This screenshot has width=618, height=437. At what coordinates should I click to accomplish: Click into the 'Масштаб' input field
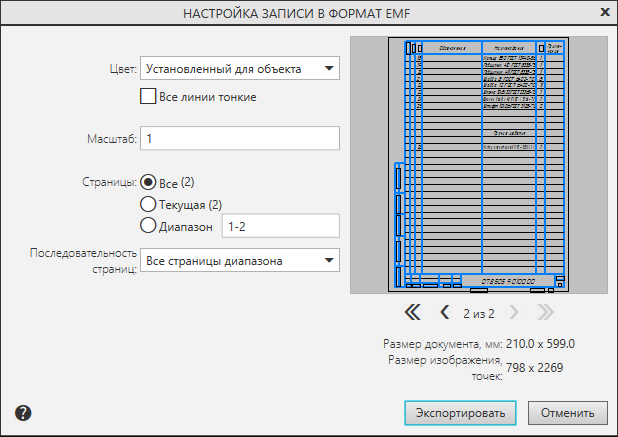[240, 137]
